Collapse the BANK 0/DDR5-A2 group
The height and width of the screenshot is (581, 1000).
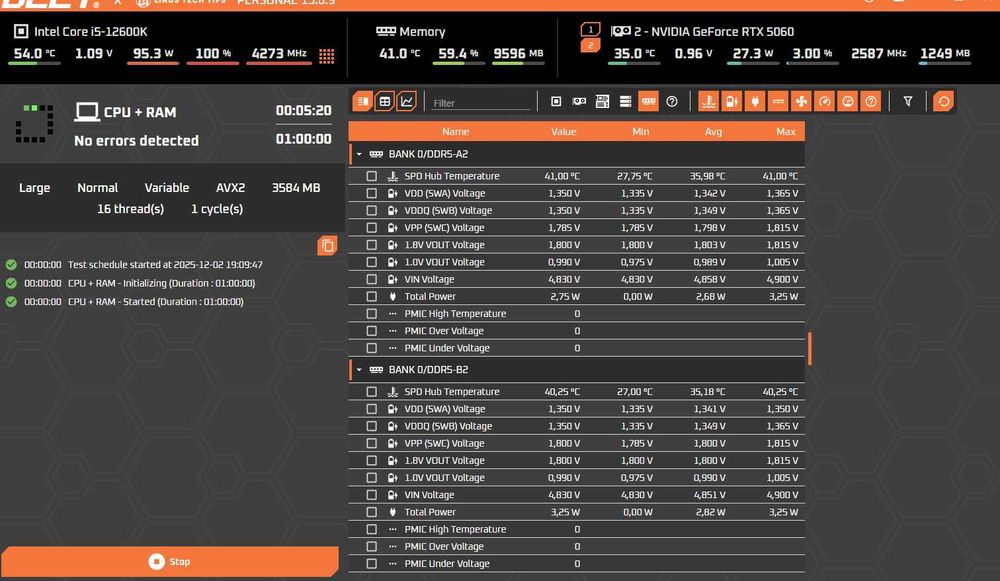[x=359, y=154]
